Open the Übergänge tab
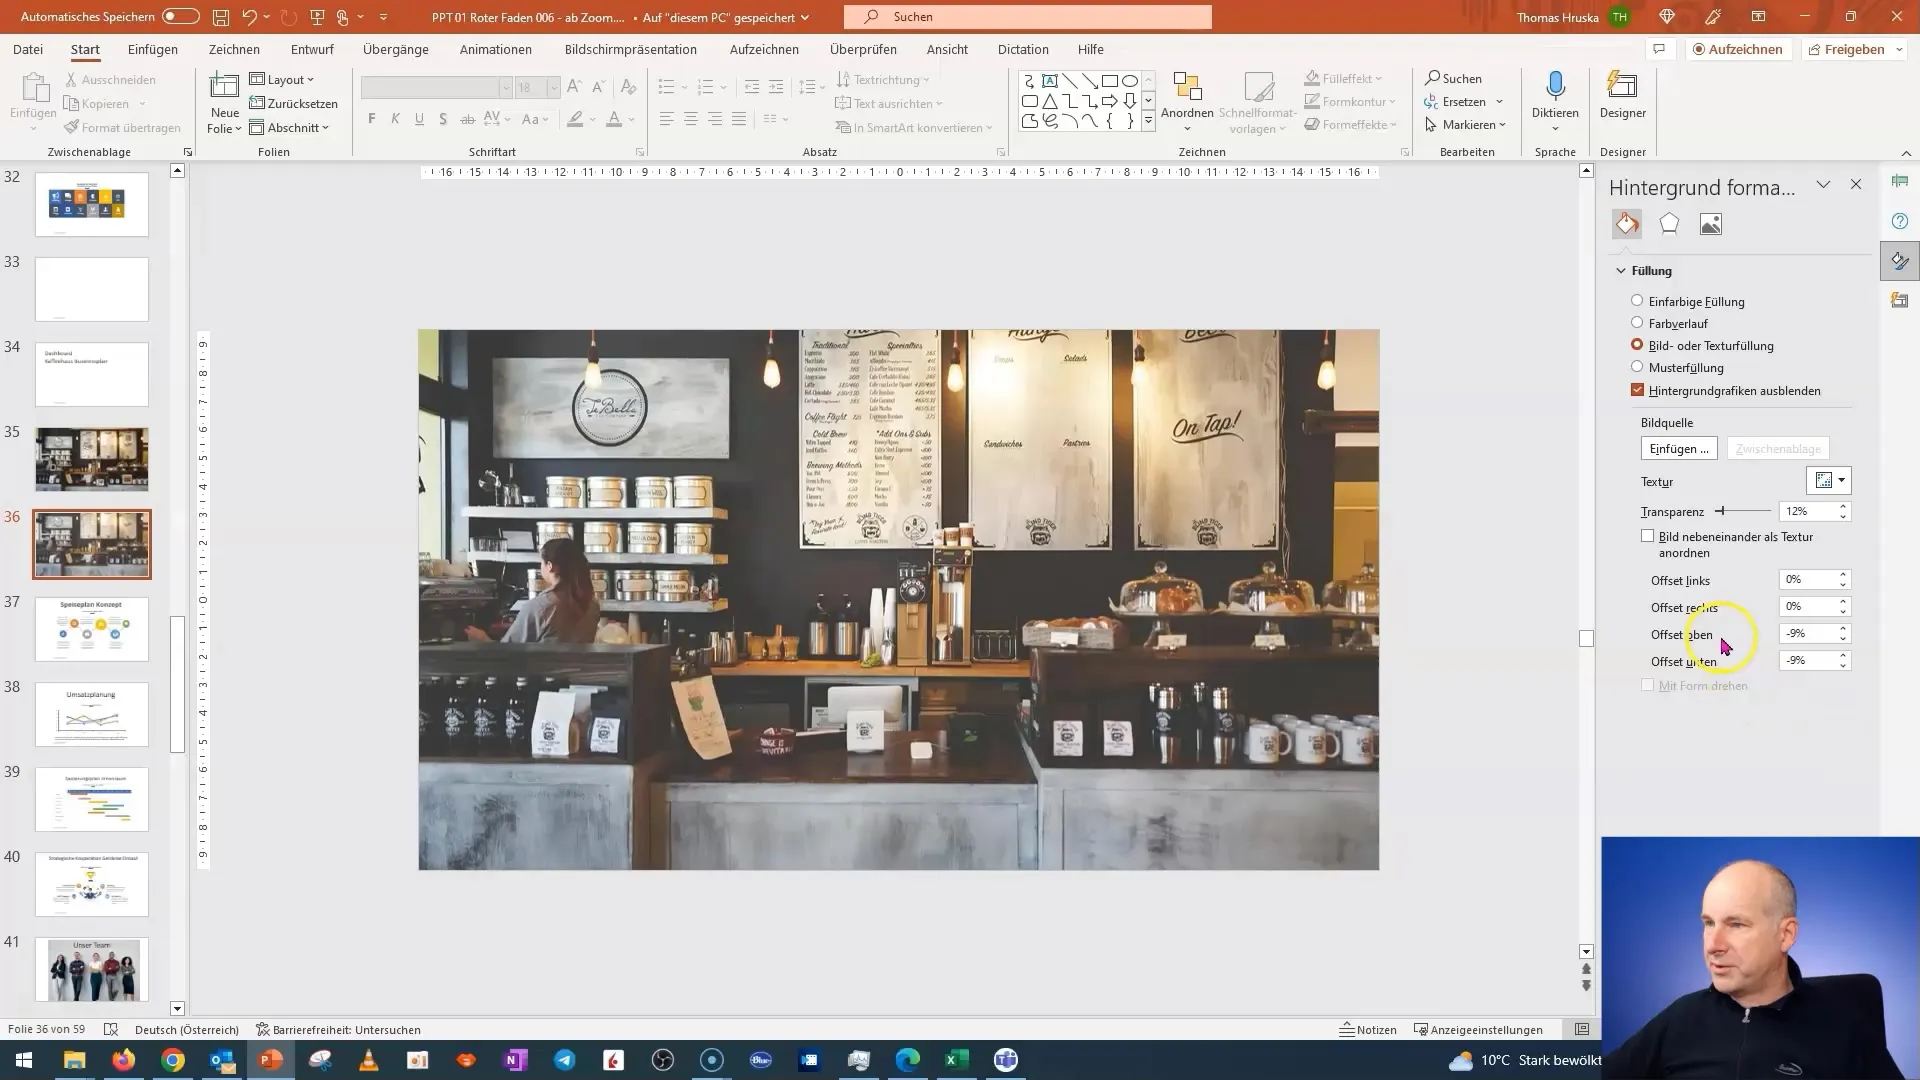Screen dimensions: 1920x1080 (x=396, y=49)
